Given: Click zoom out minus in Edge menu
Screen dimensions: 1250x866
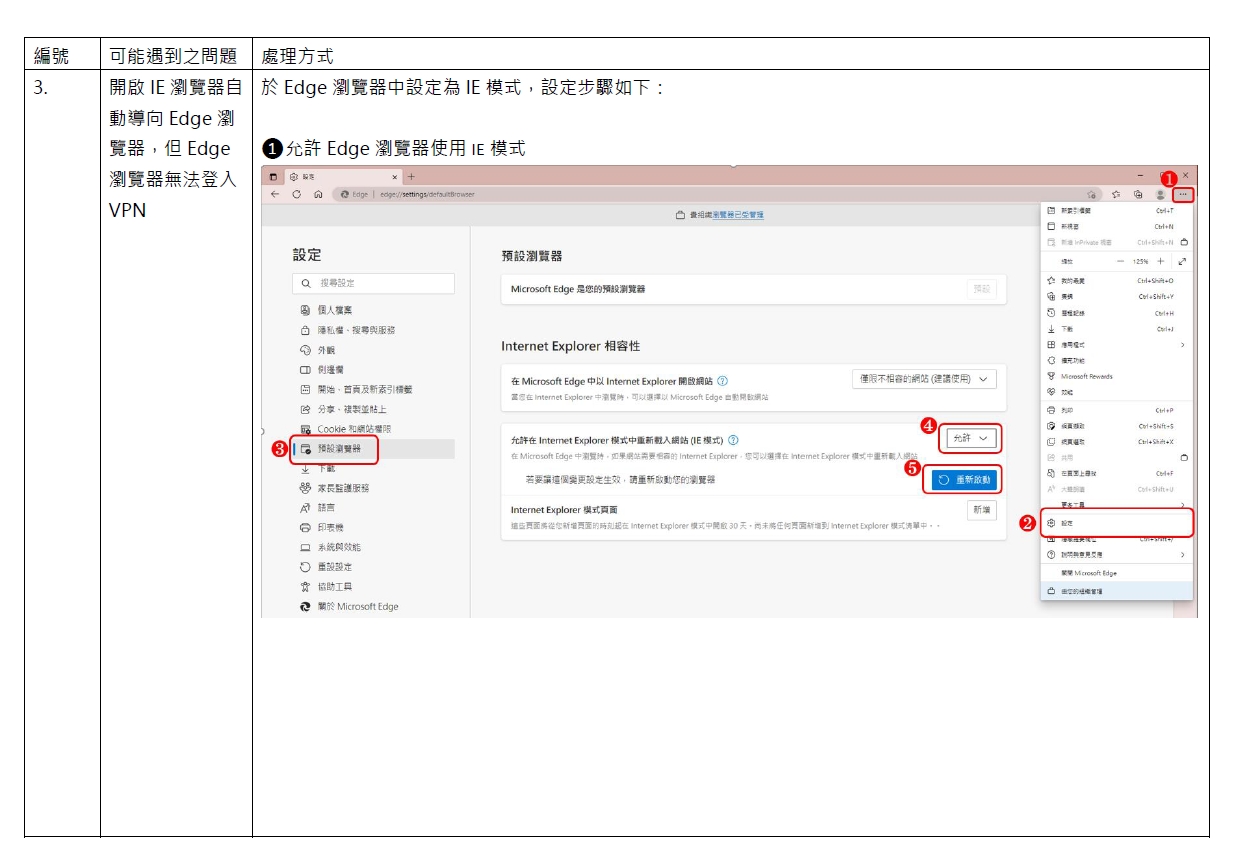Looking at the screenshot, I should [x=1121, y=261].
